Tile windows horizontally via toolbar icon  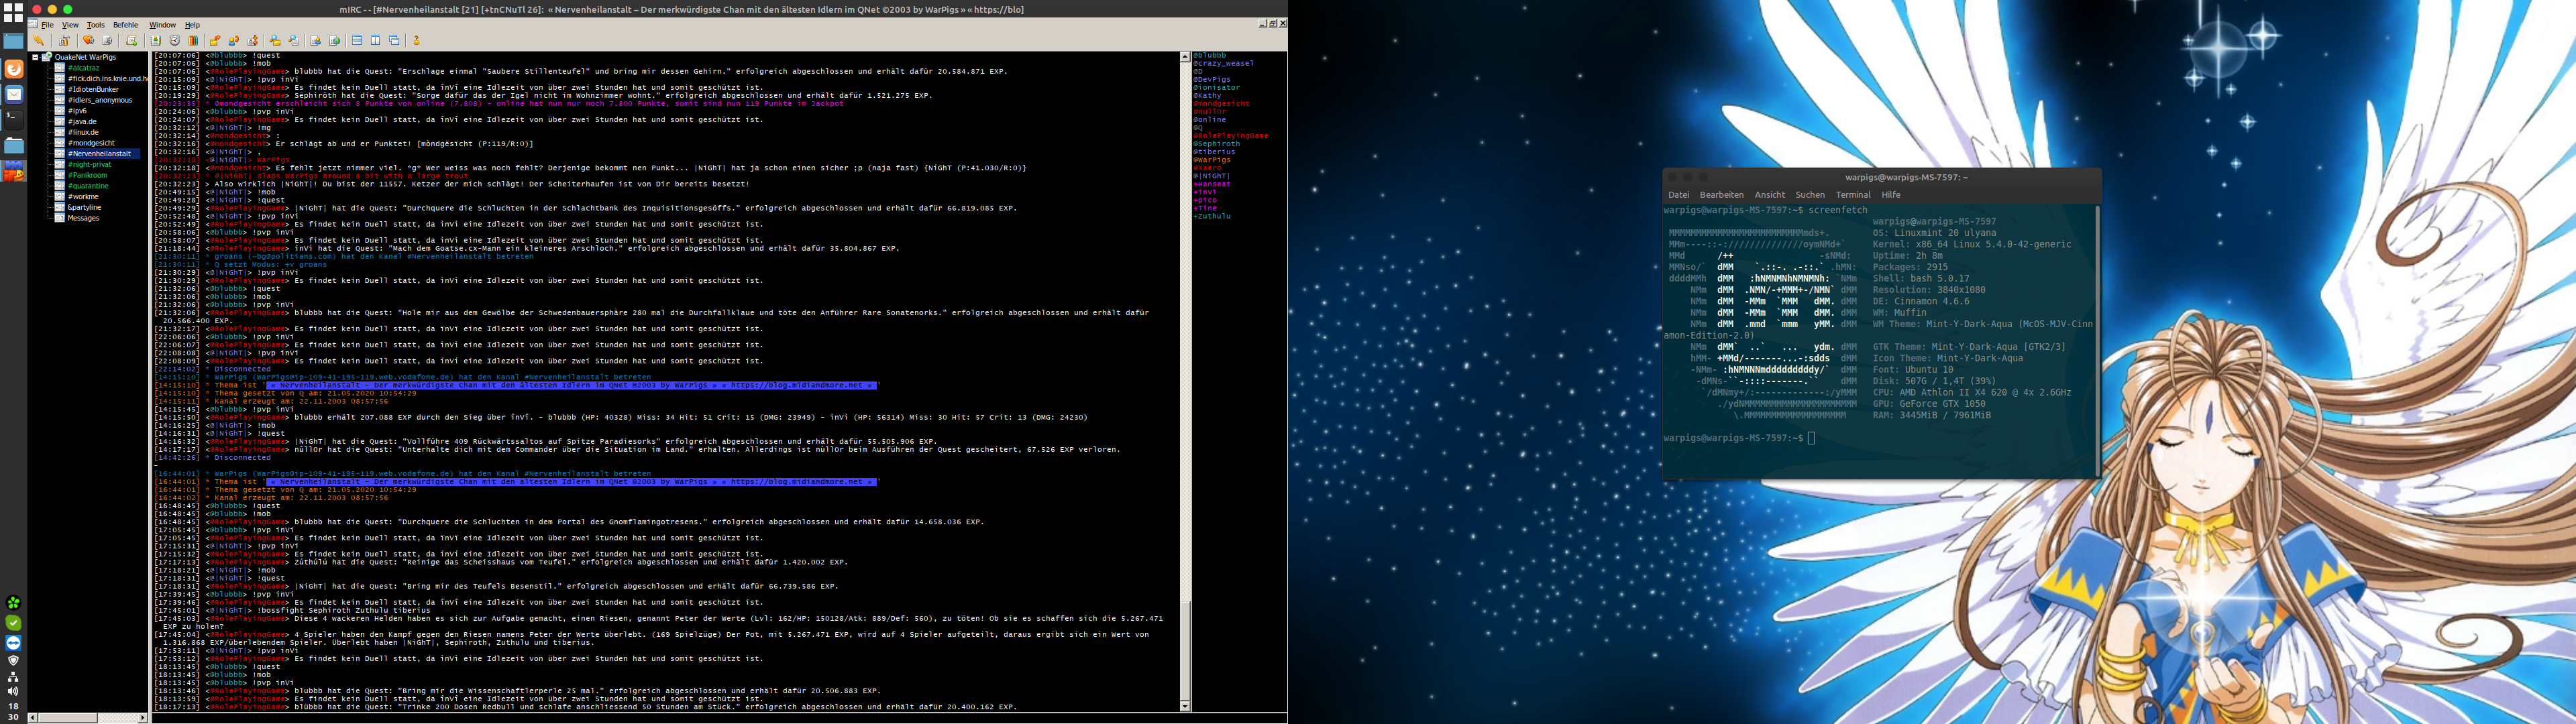point(357,41)
